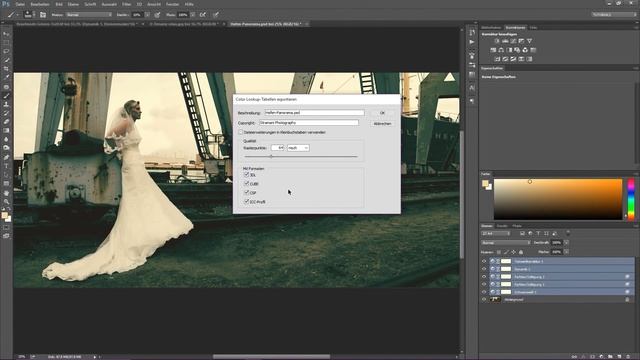Click the Invert adjustment icon
640x360 pixels.
(x=497, y=59)
